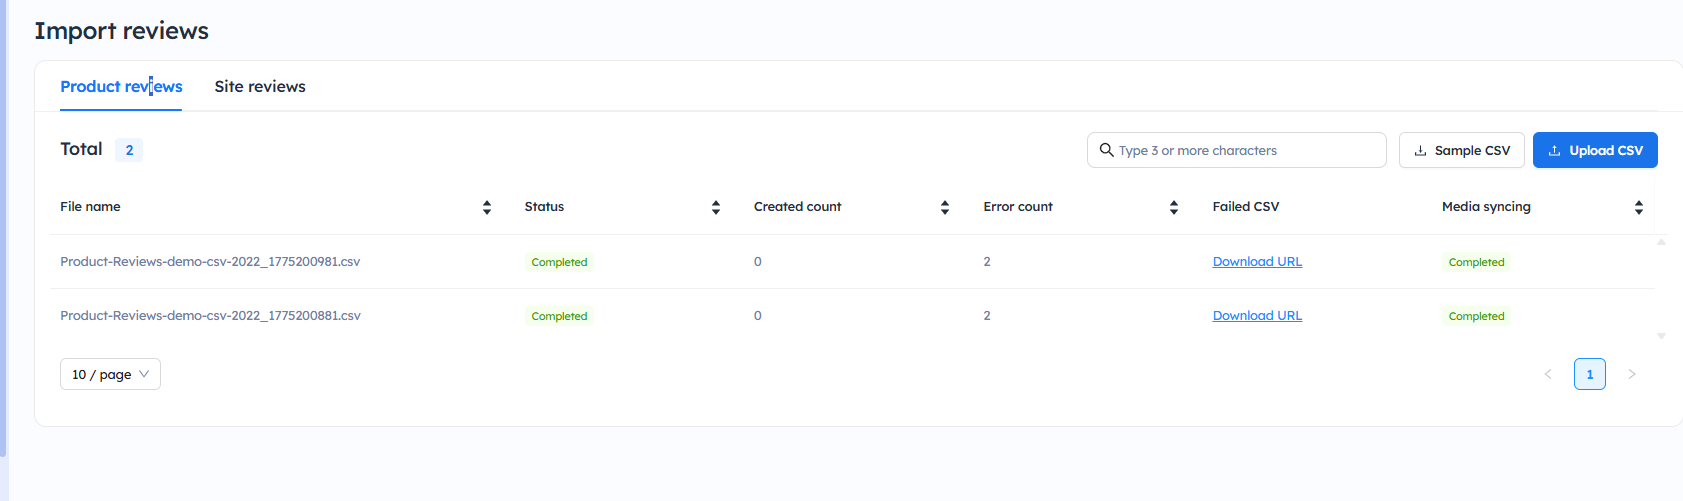Focus the search input field
The width and height of the screenshot is (1683, 501).
[1245, 150]
